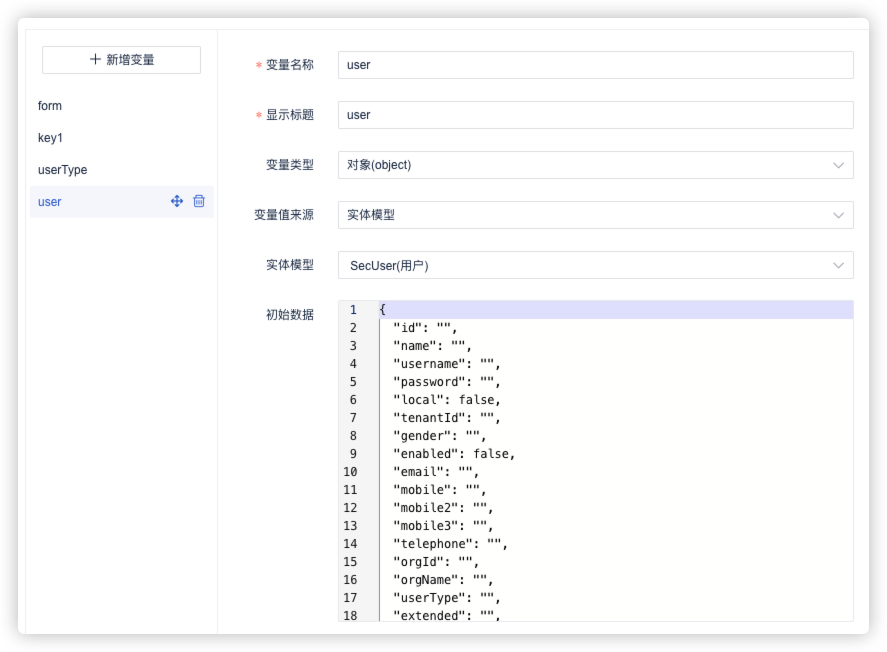Click the 新增变量 add variable button
887x652 pixels.
tap(121, 60)
